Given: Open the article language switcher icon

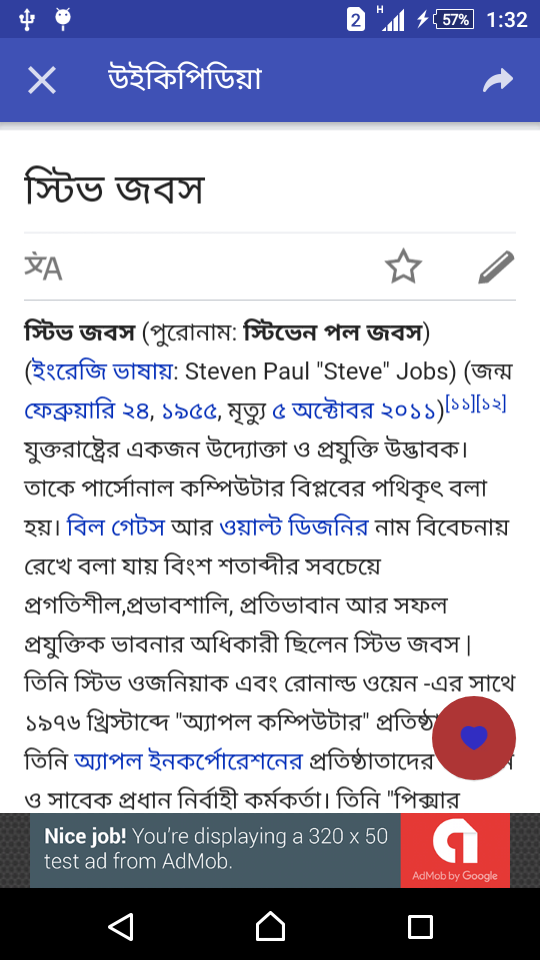Looking at the screenshot, I should pos(43,267).
